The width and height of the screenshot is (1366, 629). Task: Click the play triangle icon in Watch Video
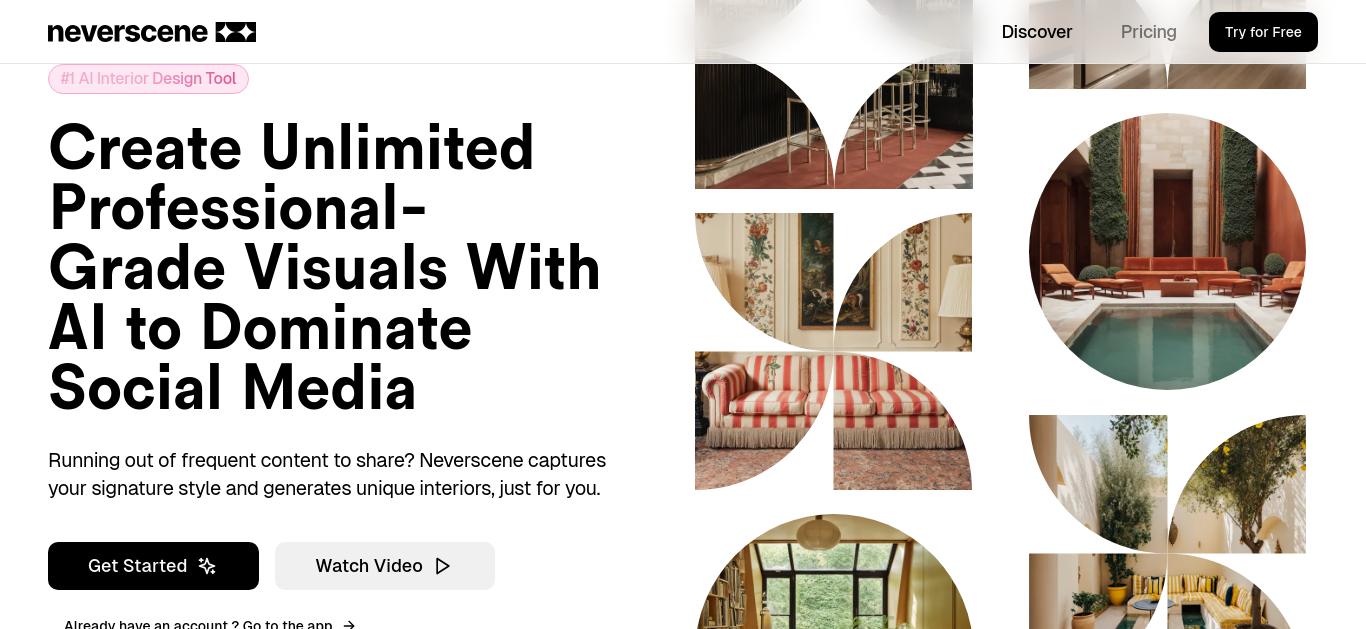(443, 566)
